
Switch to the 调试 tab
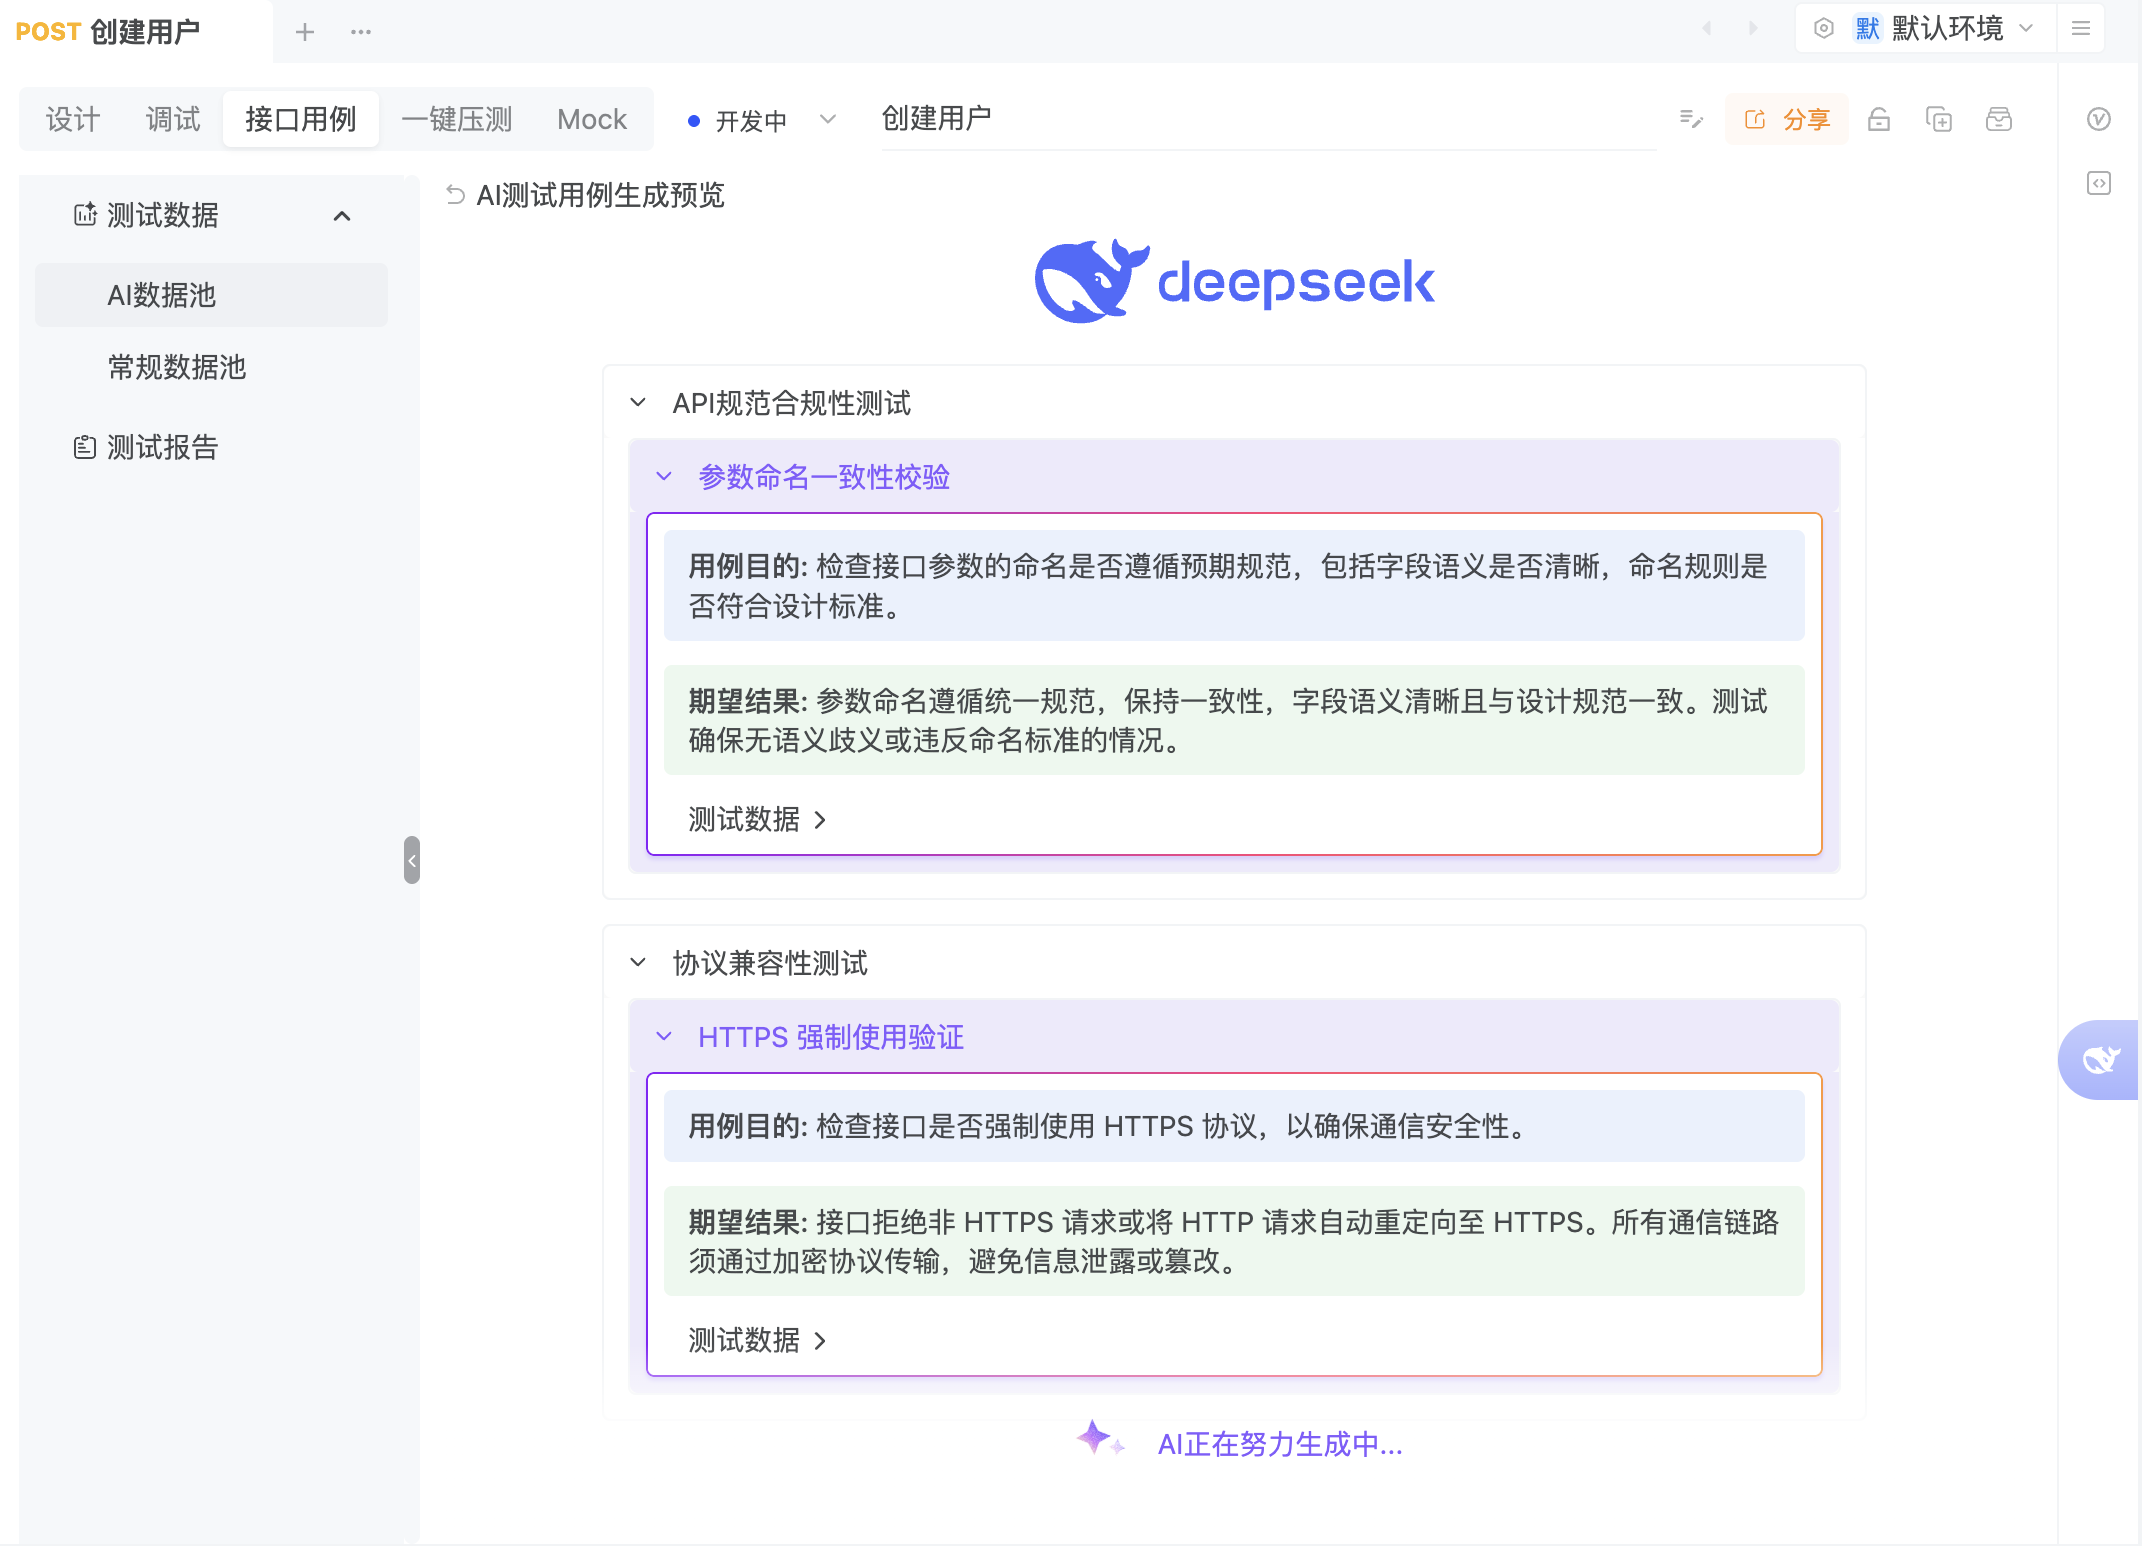(x=173, y=120)
